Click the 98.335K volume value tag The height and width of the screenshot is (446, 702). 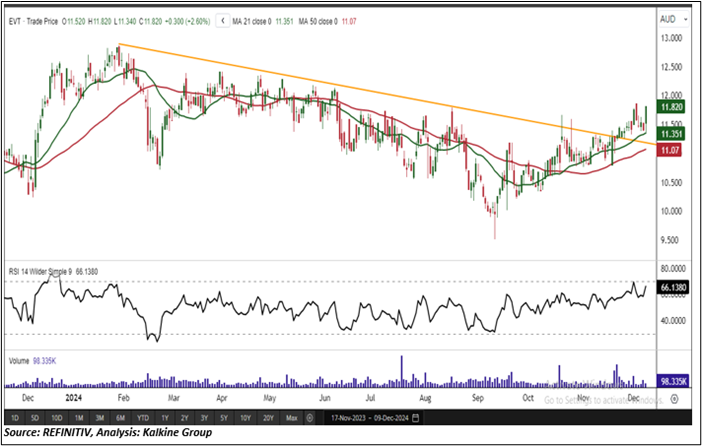(x=673, y=381)
